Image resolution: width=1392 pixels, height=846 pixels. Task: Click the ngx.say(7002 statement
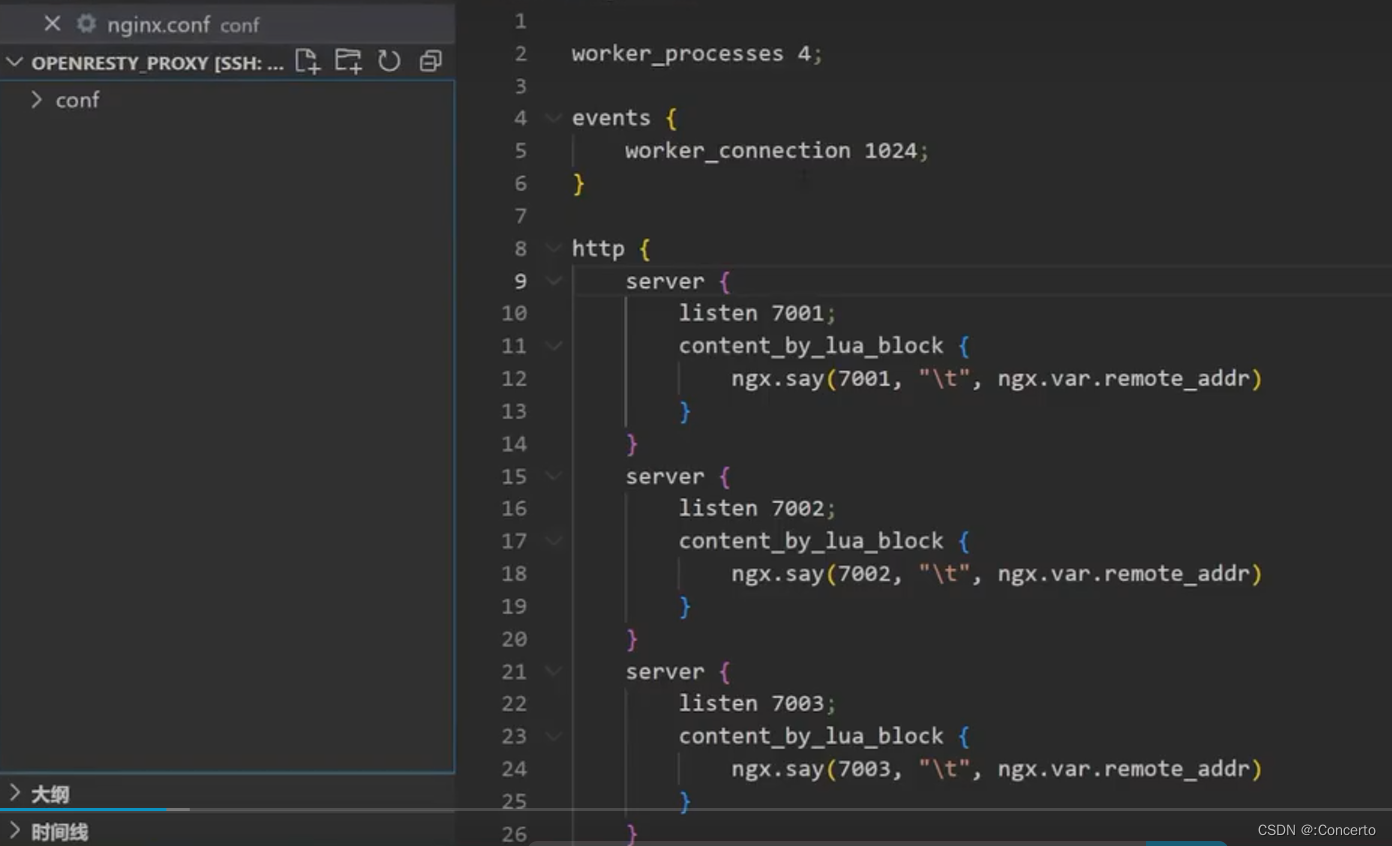coord(996,573)
